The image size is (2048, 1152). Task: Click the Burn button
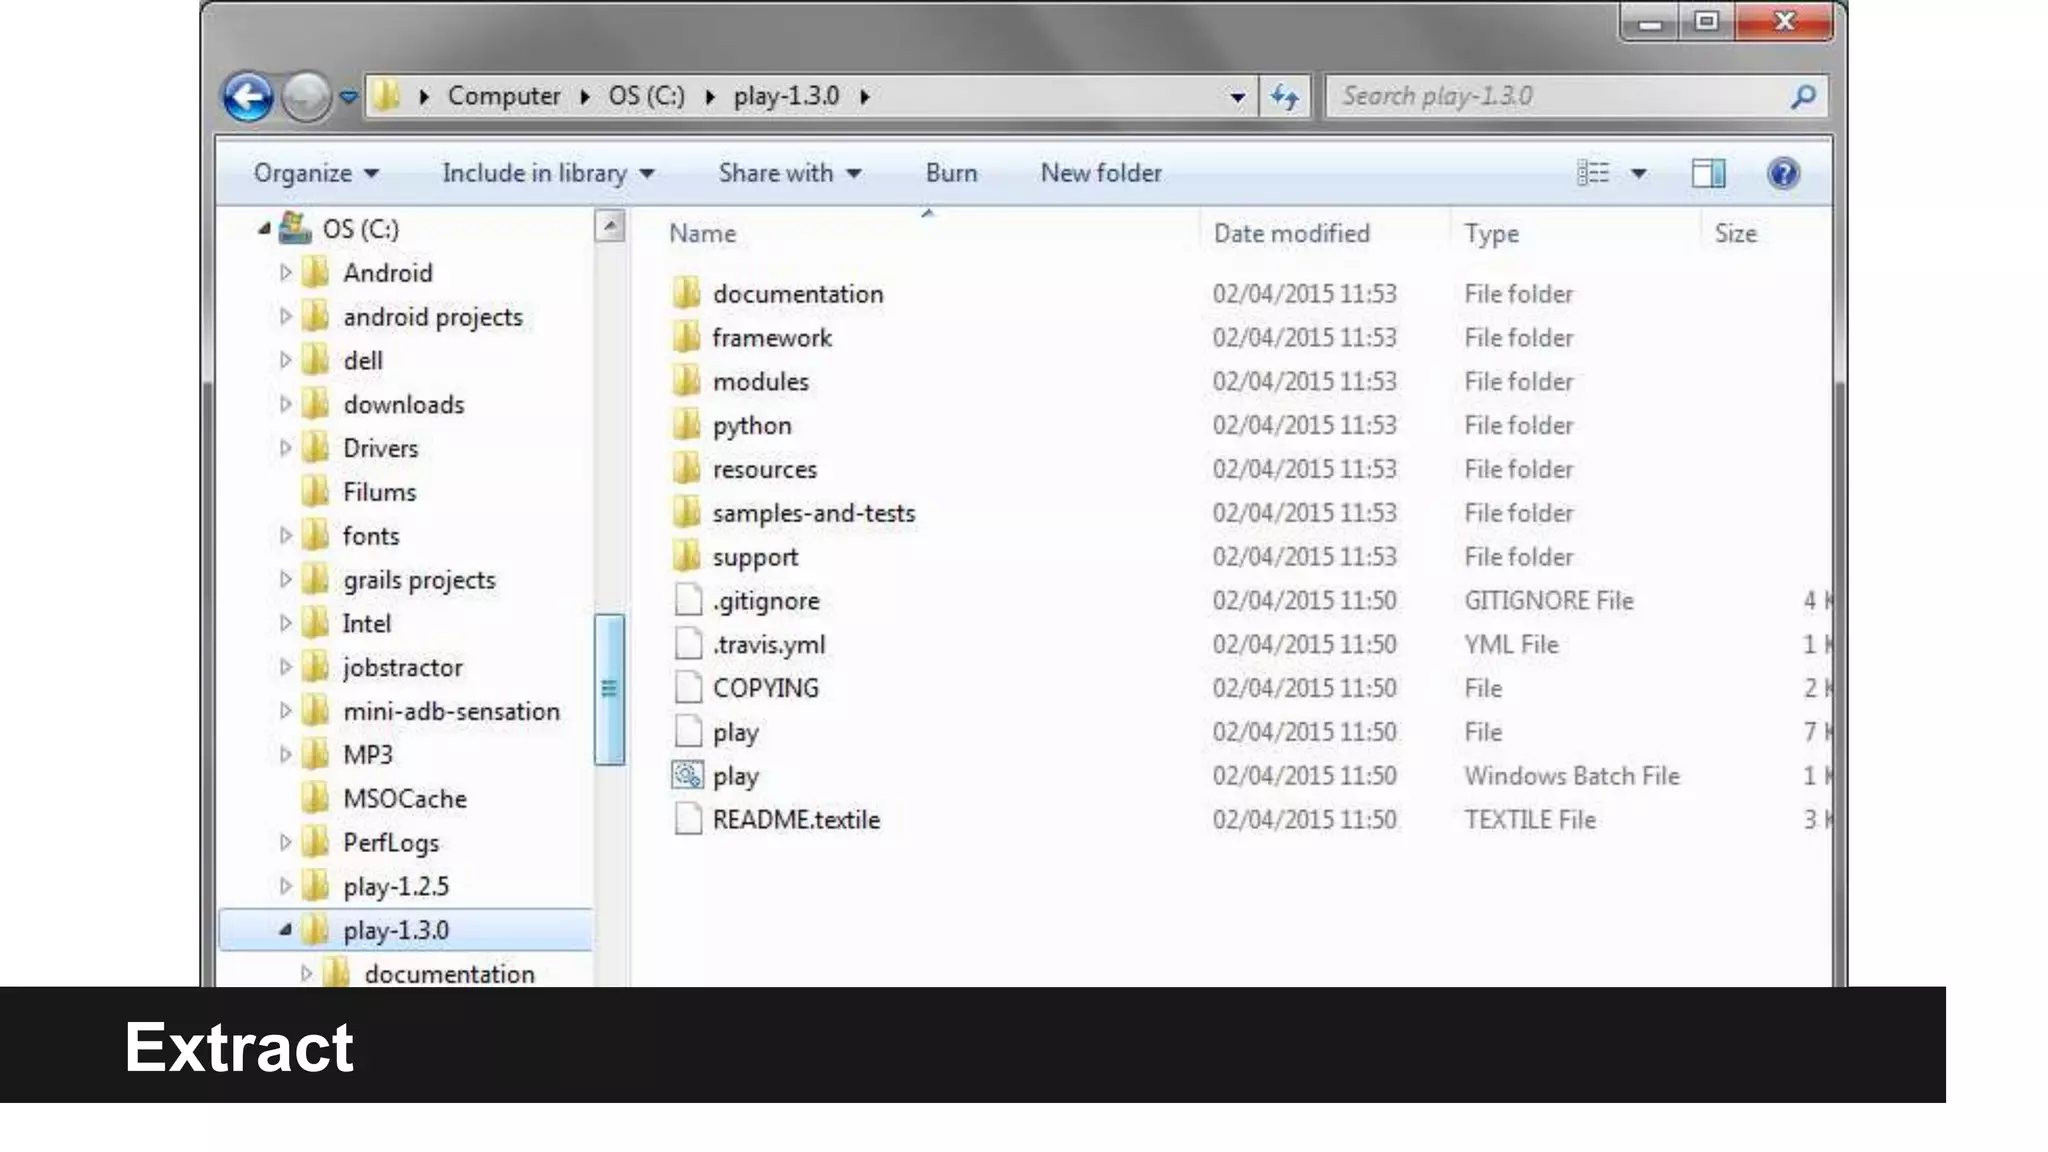point(951,173)
